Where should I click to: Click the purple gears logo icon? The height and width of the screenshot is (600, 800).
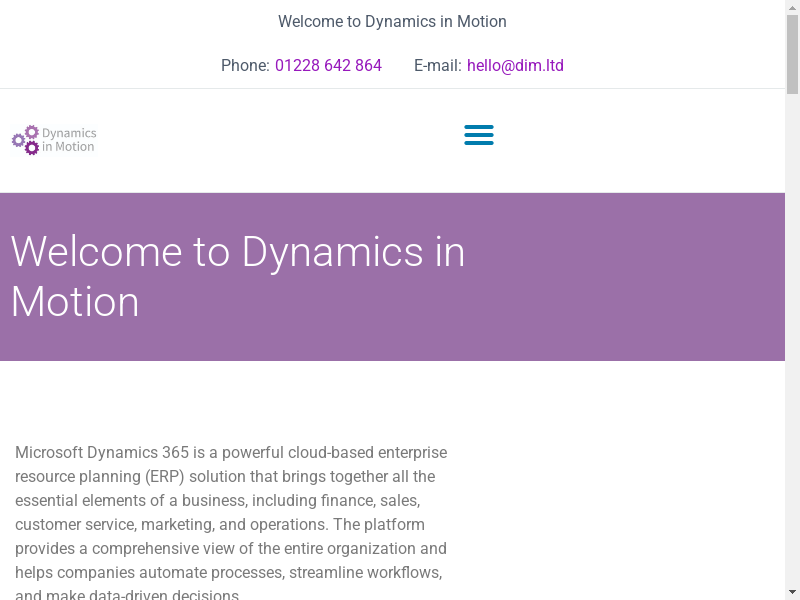(26, 140)
